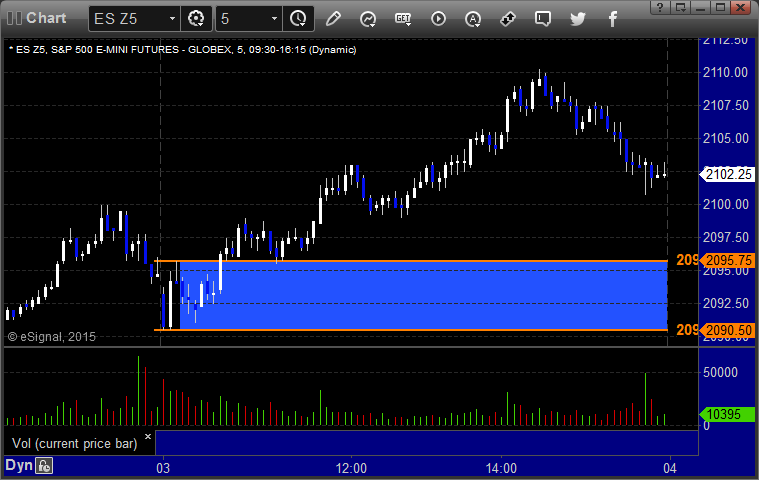Click the Dyn label at bottom left
Screen dimensions: 759x480
pos(19,465)
